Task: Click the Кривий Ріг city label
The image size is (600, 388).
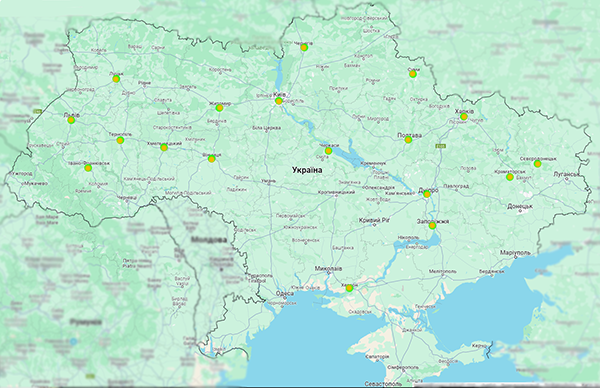Action: pos(375,220)
